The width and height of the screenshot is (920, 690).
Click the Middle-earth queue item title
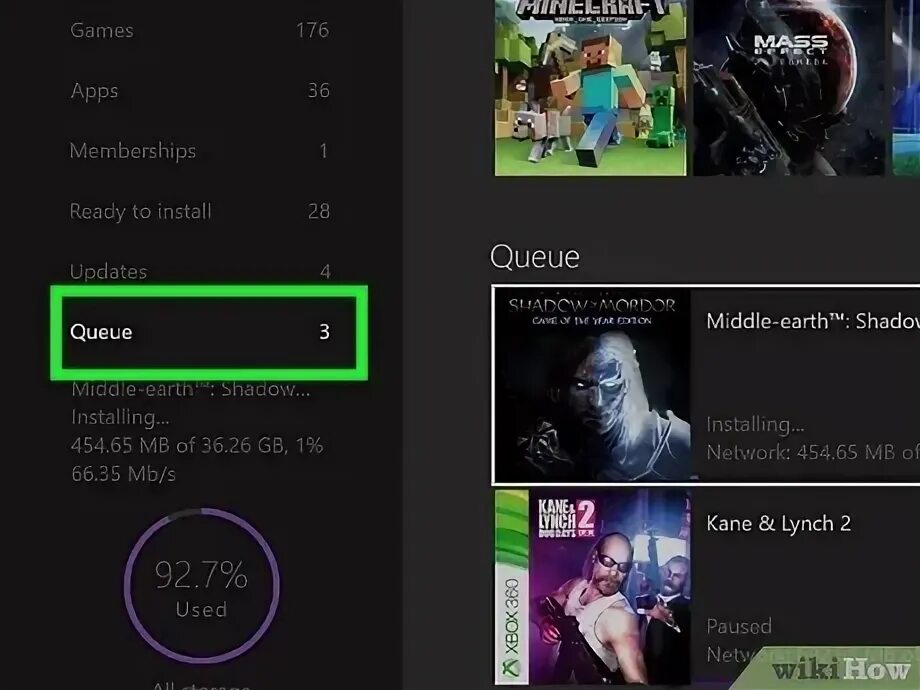(x=813, y=321)
